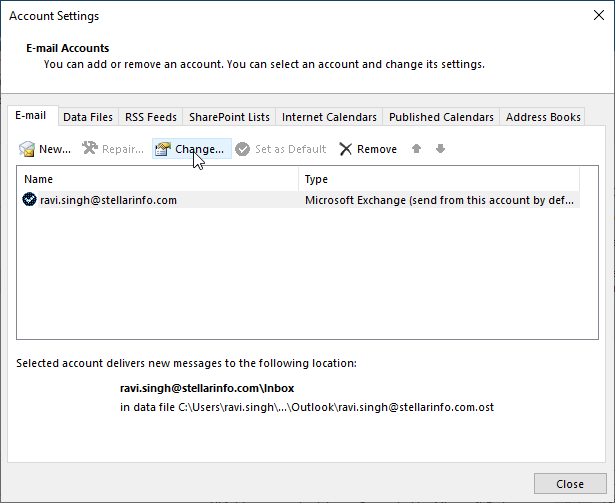The width and height of the screenshot is (615, 503).
Task: Sort accounts by the Name column header
Action: tap(158, 179)
